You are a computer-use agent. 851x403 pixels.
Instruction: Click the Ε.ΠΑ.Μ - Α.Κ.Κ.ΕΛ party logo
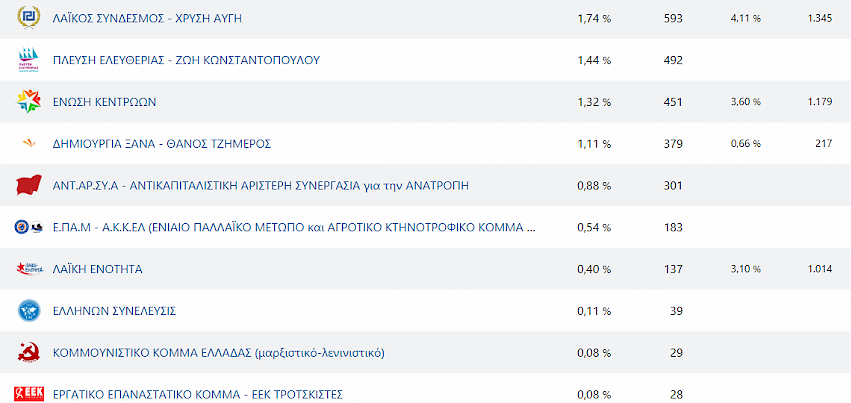tap(28, 228)
